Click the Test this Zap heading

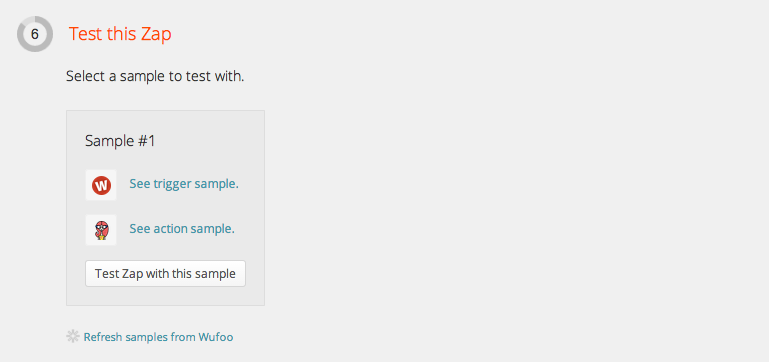(120, 34)
